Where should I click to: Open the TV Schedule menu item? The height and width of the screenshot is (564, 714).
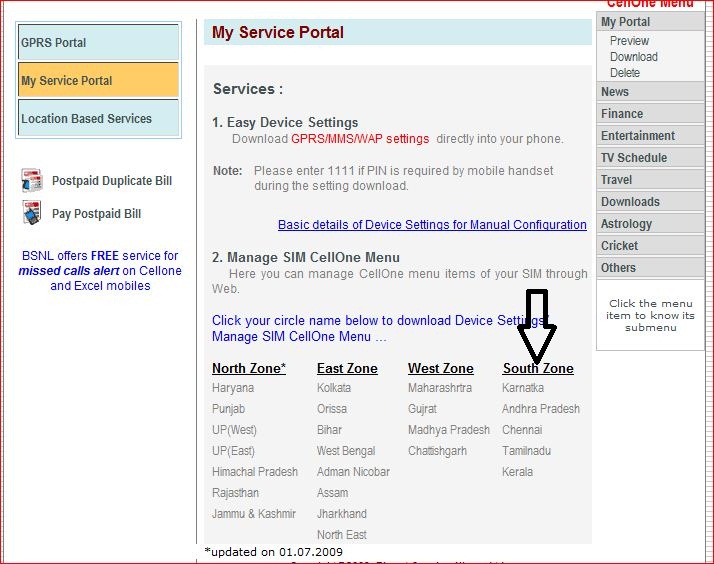(x=650, y=158)
